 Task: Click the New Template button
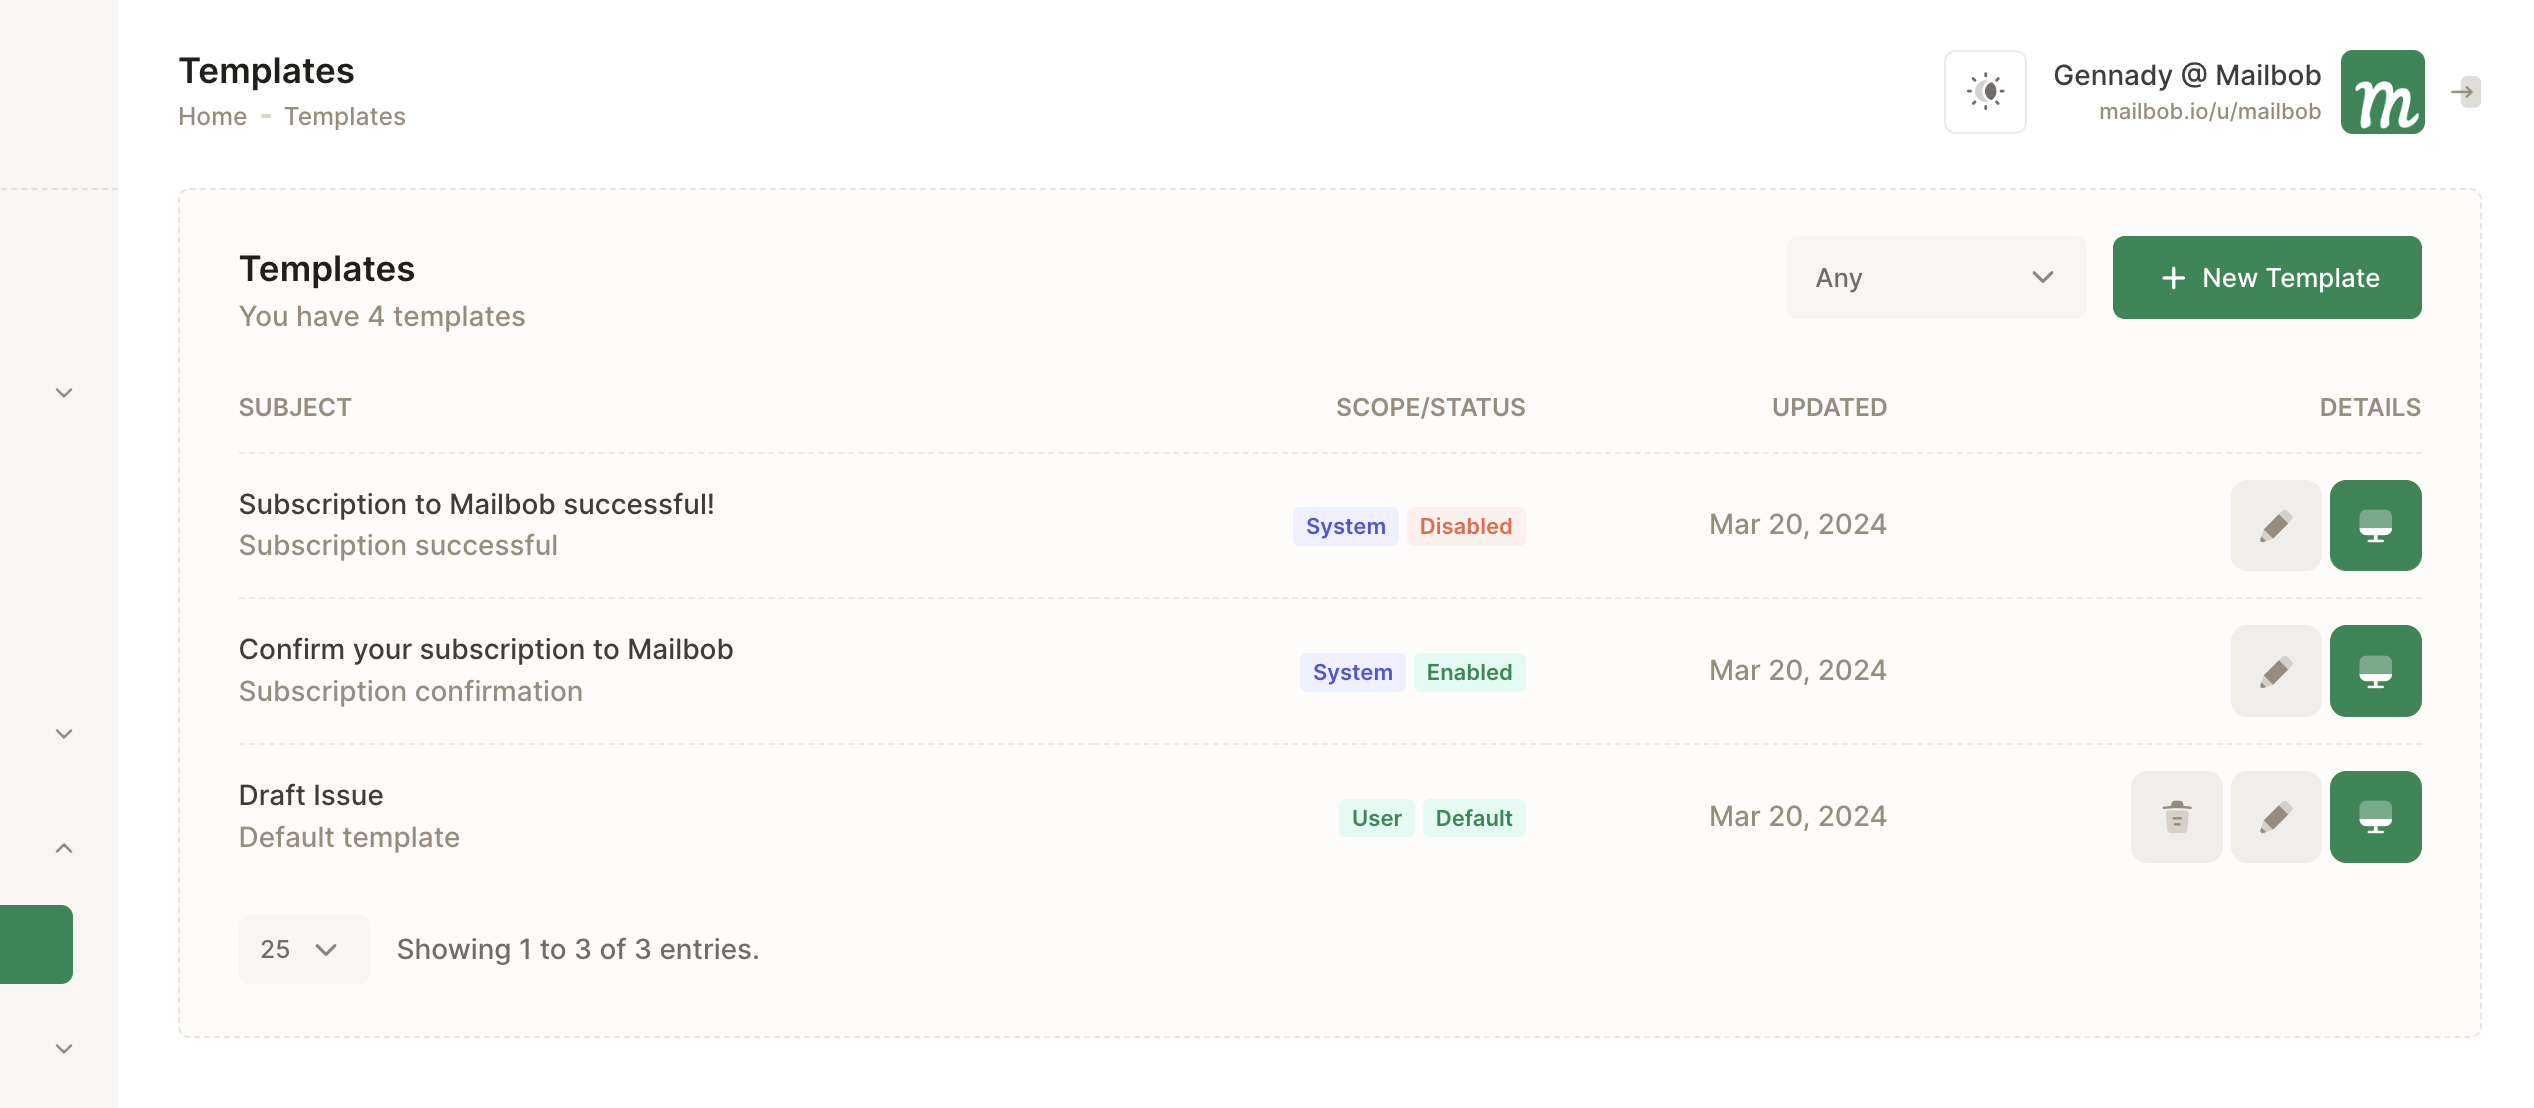coord(2266,278)
